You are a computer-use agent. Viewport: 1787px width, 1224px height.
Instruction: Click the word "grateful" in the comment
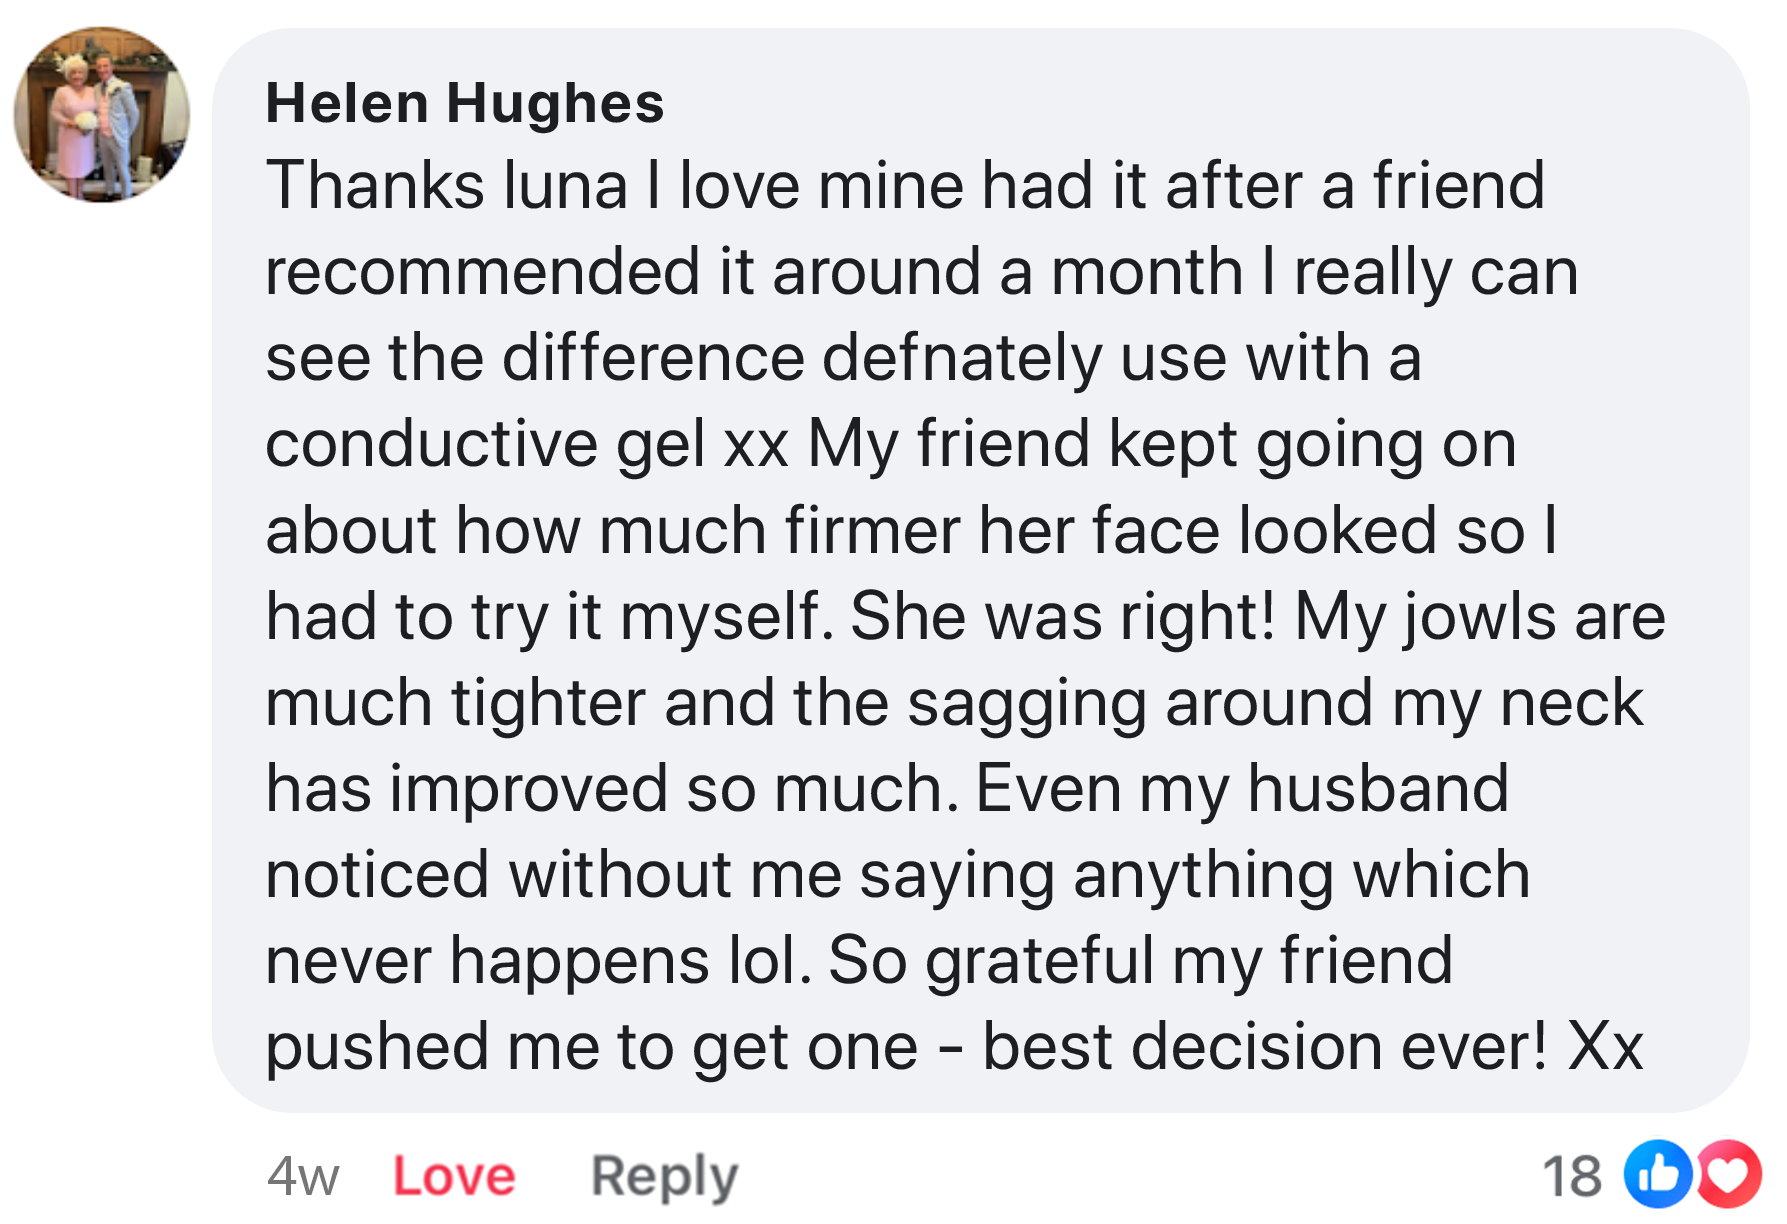coord(1039,960)
